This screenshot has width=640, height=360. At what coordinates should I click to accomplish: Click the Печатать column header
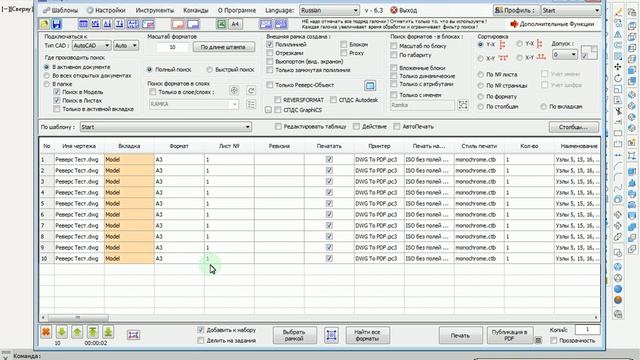[x=329, y=146]
